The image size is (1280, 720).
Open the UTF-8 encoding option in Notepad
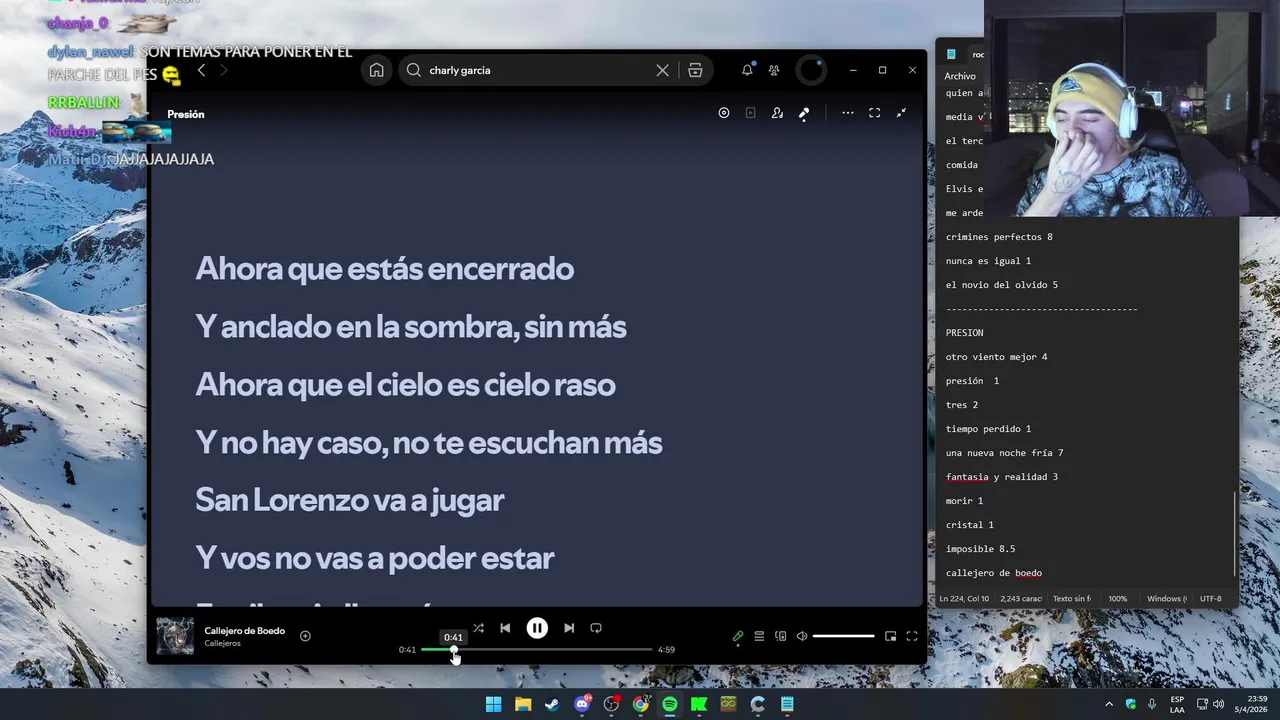point(1210,599)
